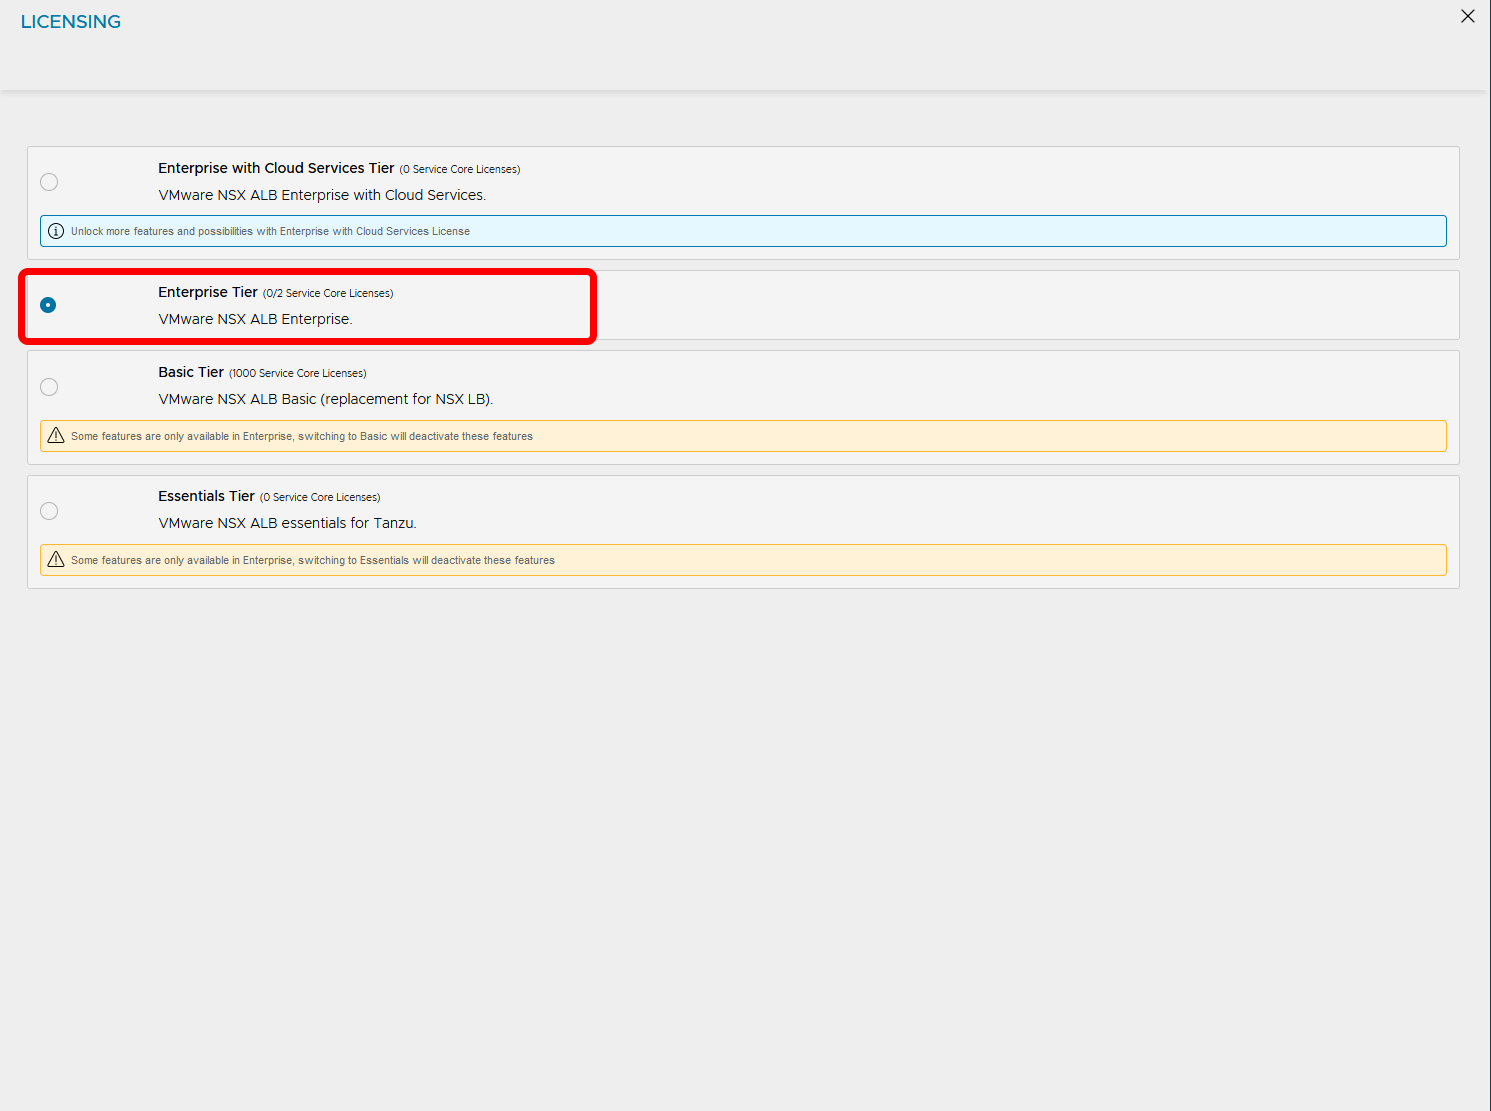Click the '(0 Service Core Licenses)' label beside Essentials Tier
Screen dimensions: 1491x1111
(320, 497)
